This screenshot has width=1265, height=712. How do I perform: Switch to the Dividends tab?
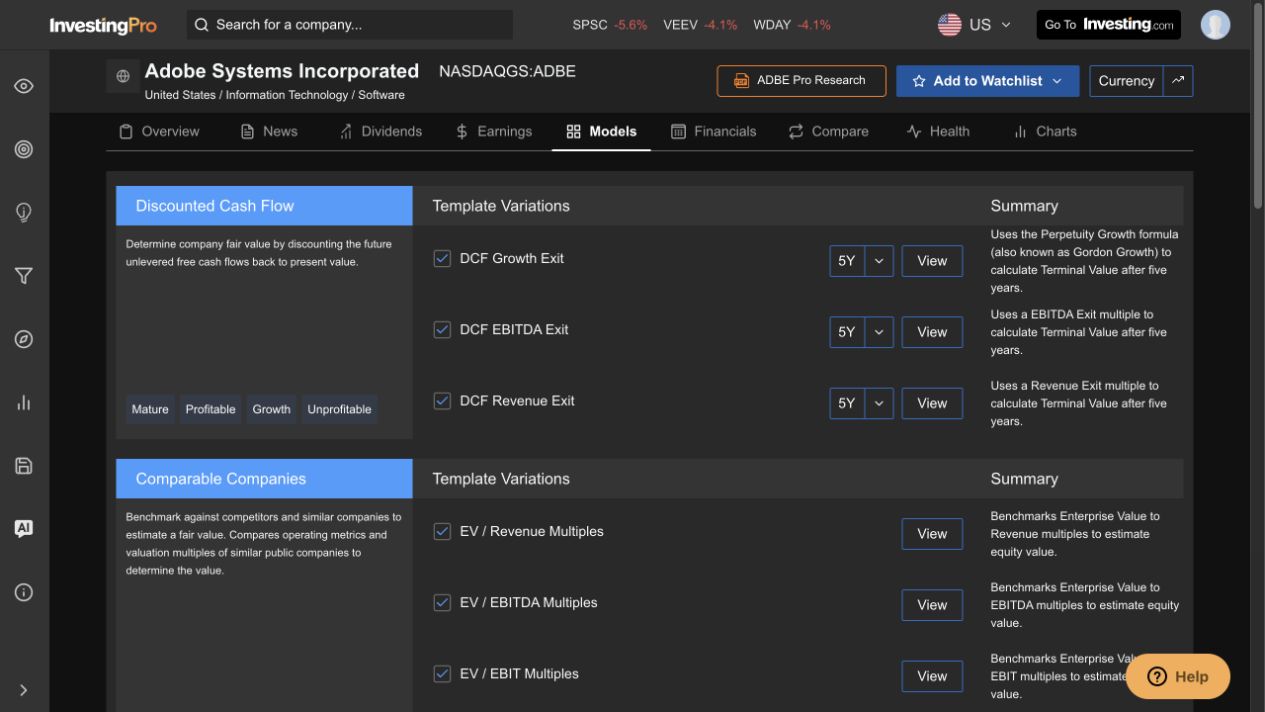[380, 131]
